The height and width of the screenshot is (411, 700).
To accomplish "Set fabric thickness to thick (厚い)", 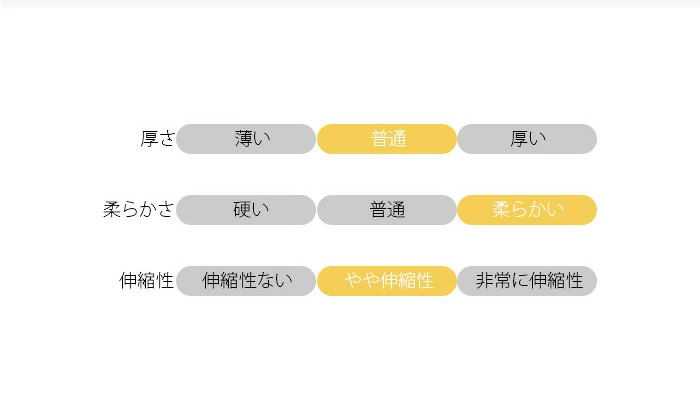I will coord(527,139).
